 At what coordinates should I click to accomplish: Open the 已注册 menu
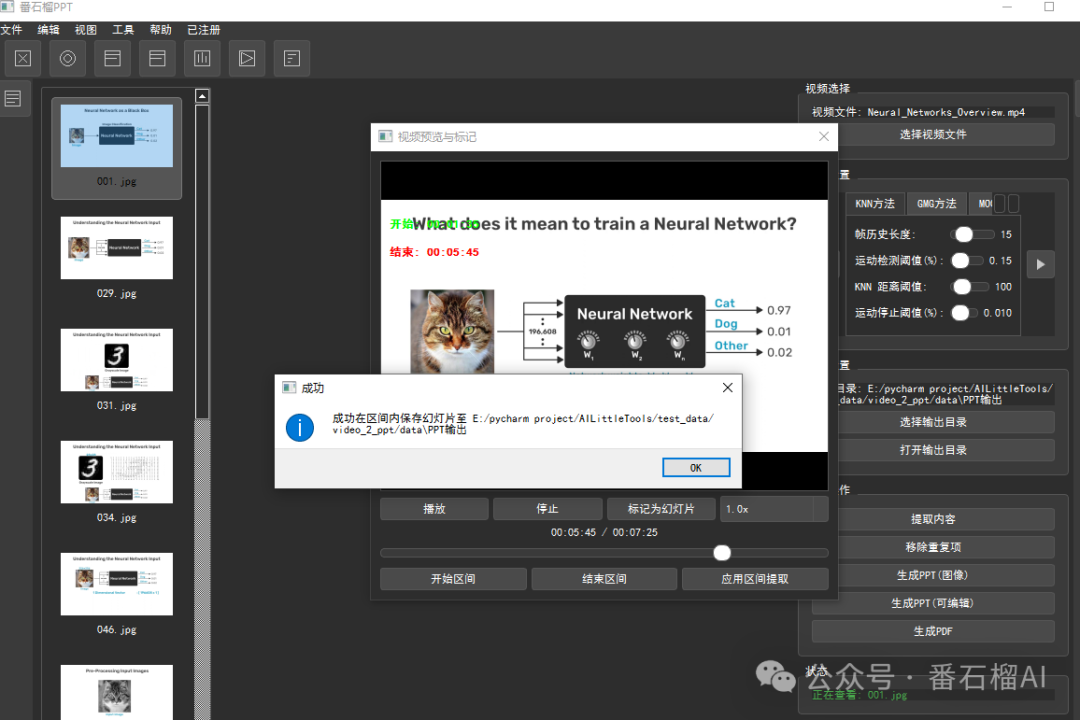pos(204,30)
